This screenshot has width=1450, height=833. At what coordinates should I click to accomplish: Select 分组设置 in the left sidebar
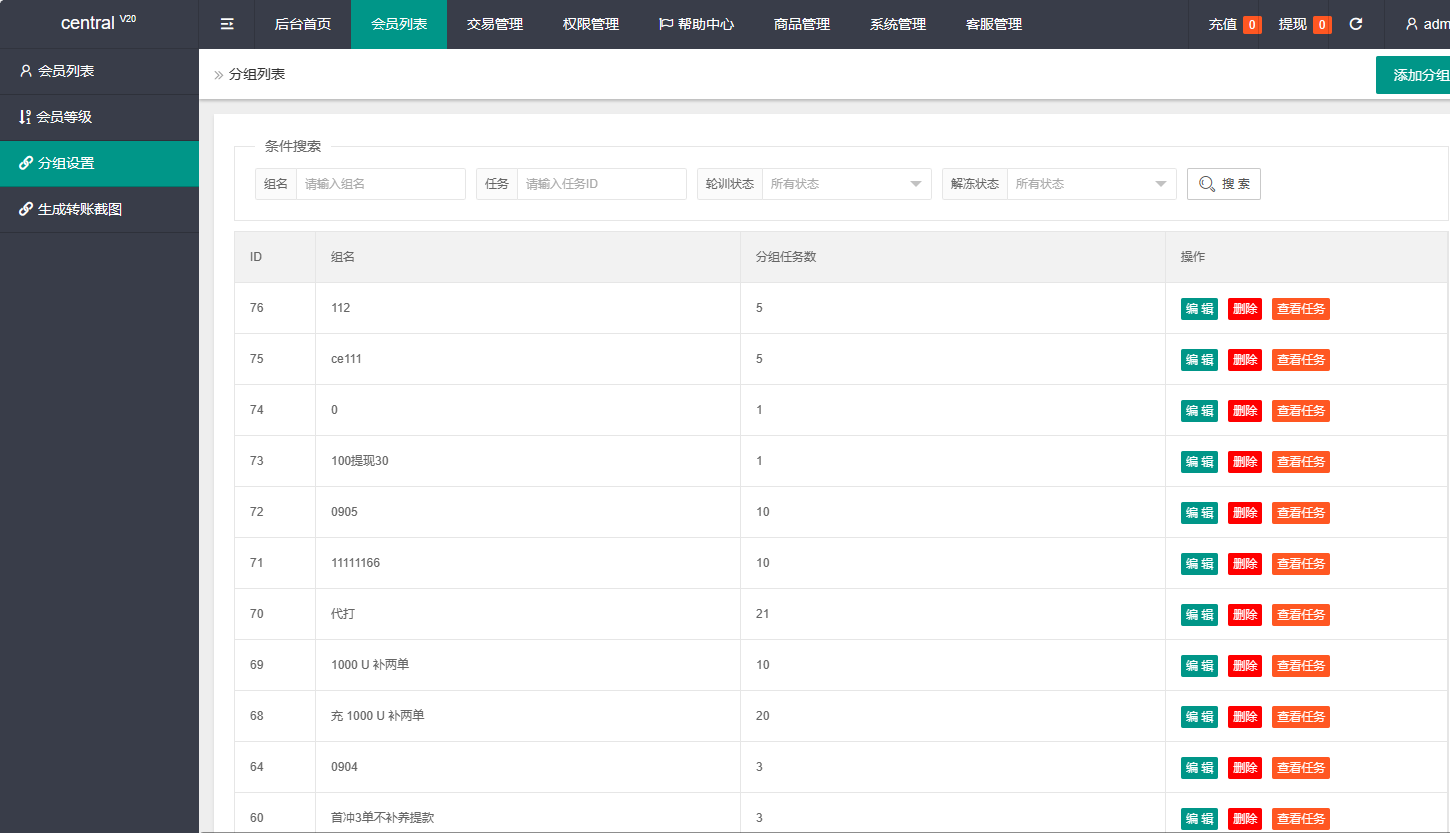[x=99, y=163]
